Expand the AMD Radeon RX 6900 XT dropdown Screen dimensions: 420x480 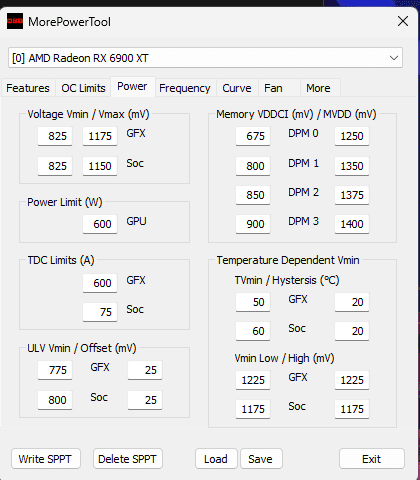point(205,58)
